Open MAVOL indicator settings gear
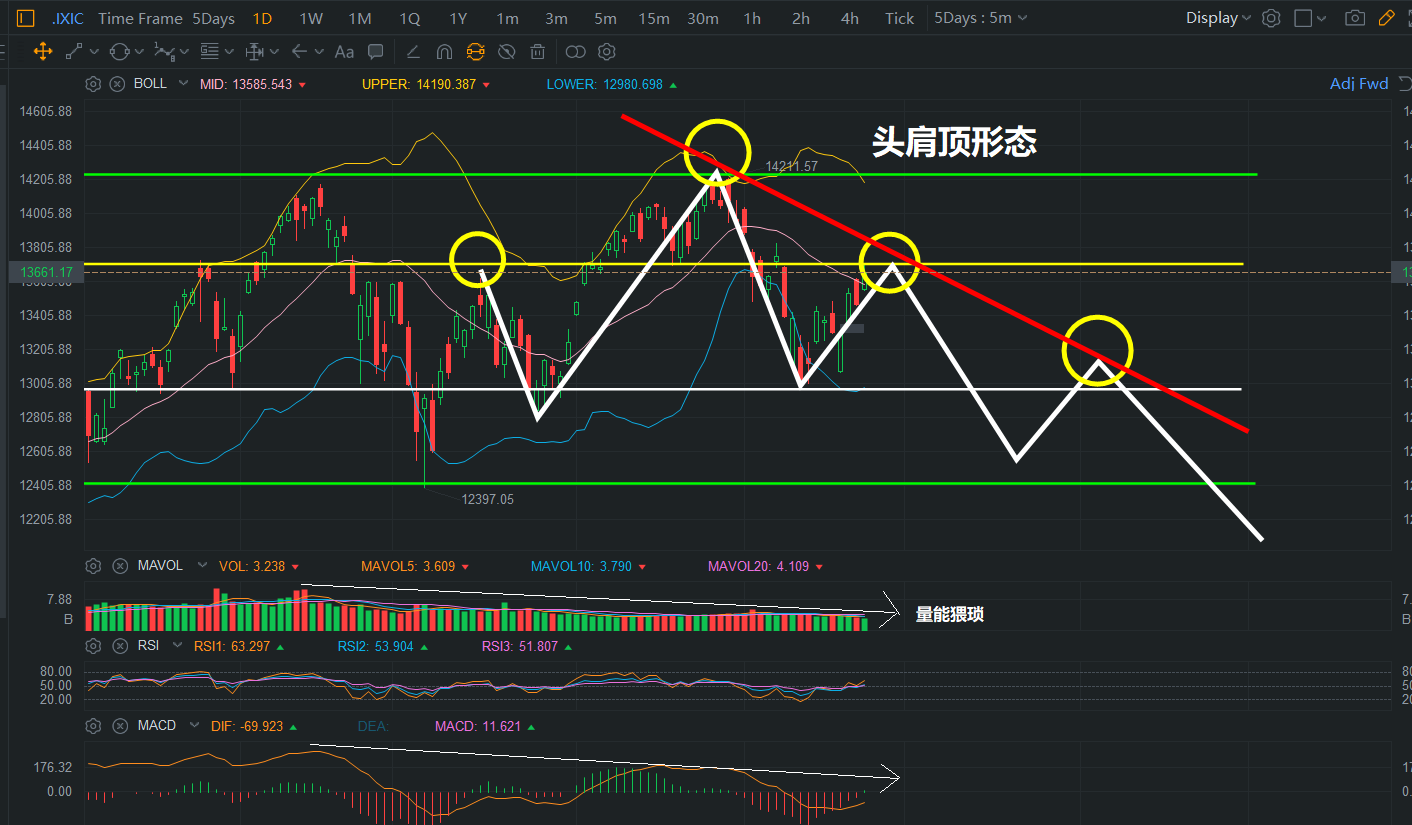The width and height of the screenshot is (1412, 825). 93,566
